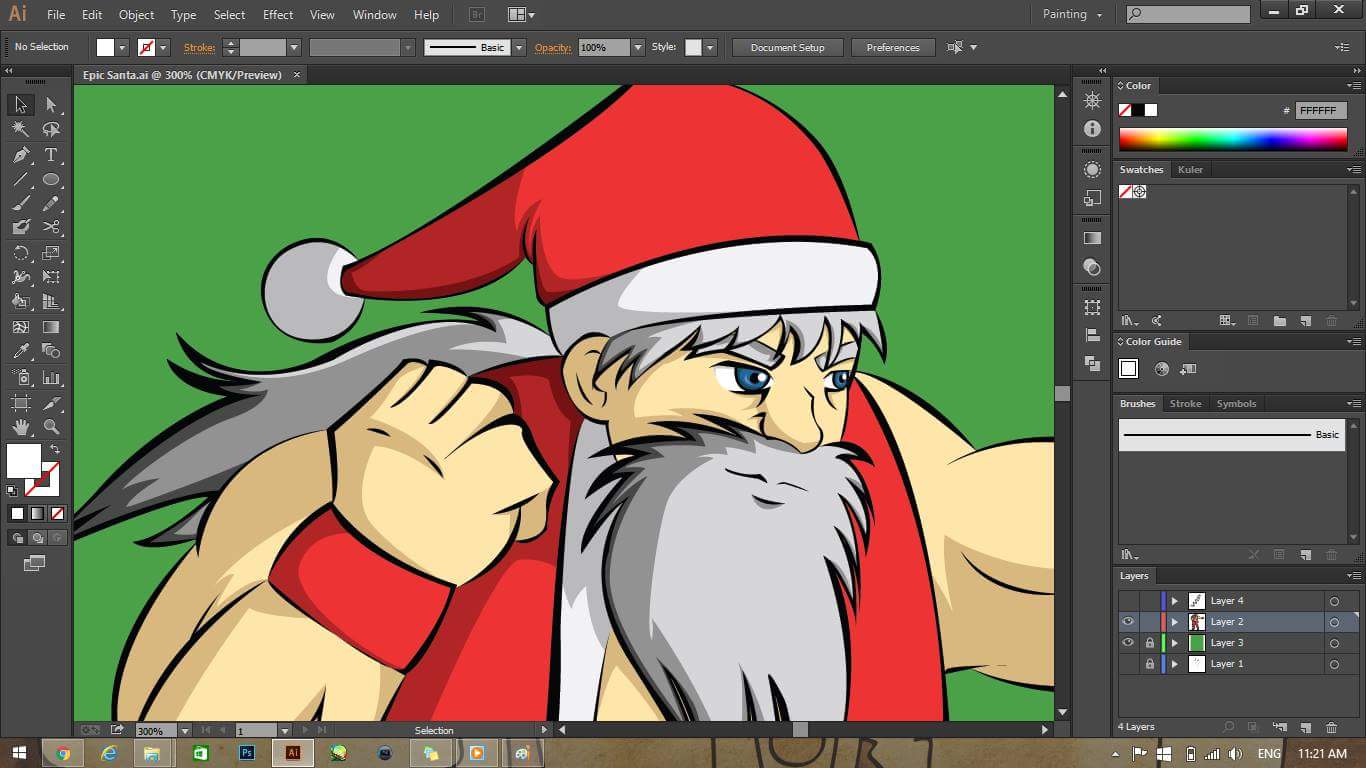Select the Lasso tool
The image size is (1366, 768).
coord(51,130)
